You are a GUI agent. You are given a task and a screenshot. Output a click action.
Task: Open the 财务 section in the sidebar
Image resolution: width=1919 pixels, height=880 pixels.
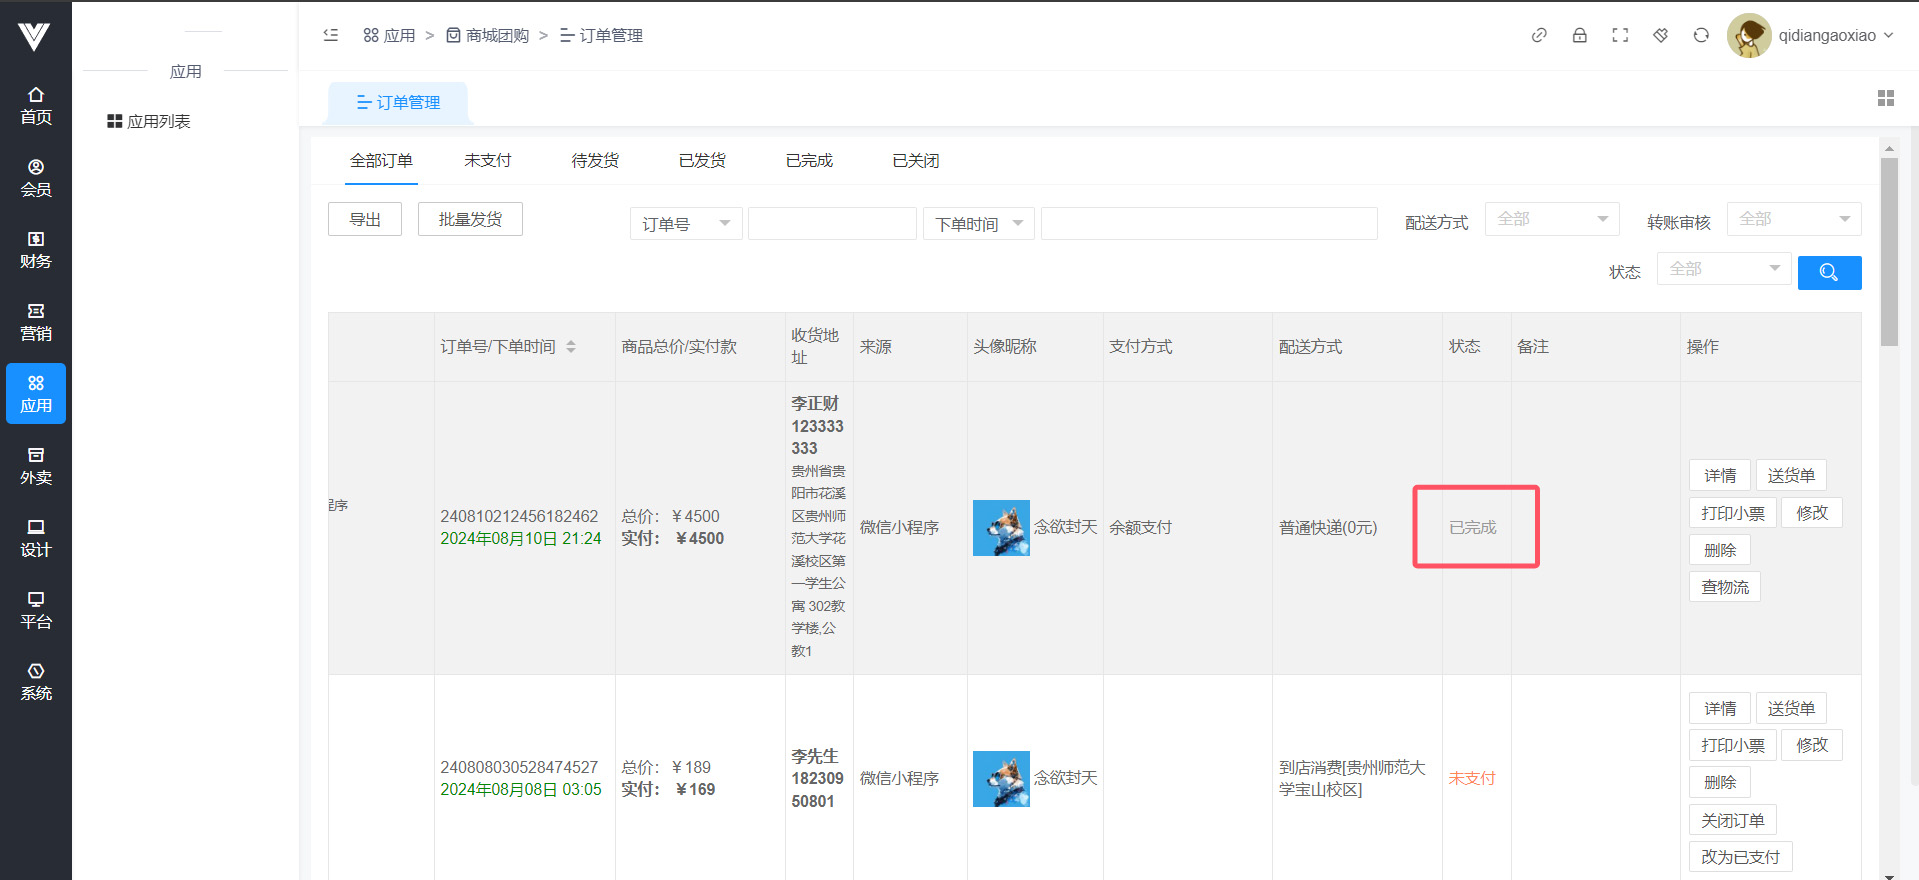point(36,250)
